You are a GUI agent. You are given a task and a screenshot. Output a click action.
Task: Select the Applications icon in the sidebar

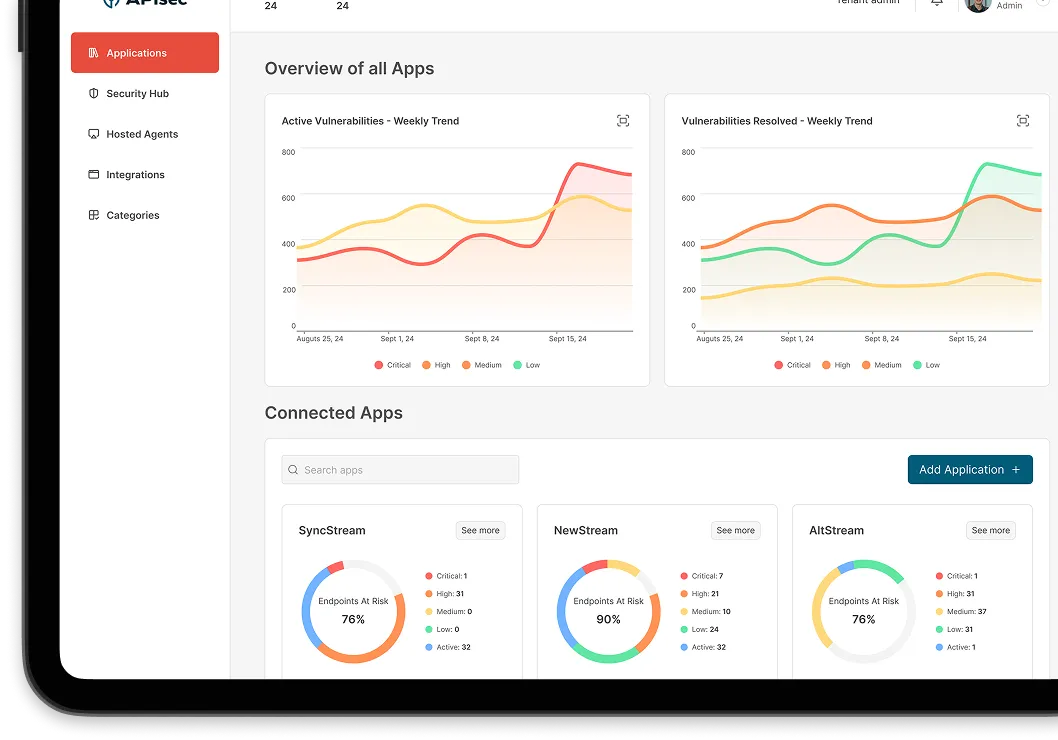pyautogui.click(x=92, y=53)
